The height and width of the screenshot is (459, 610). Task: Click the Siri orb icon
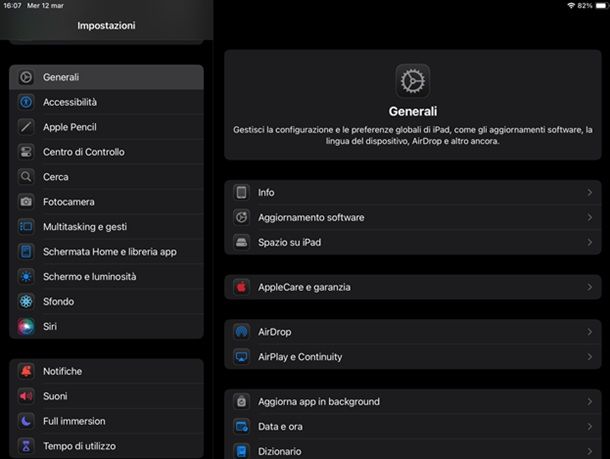coord(26,326)
